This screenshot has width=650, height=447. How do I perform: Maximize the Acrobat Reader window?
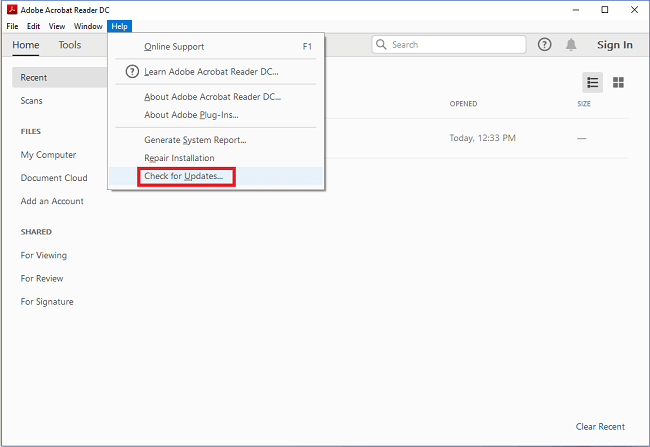tap(605, 10)
